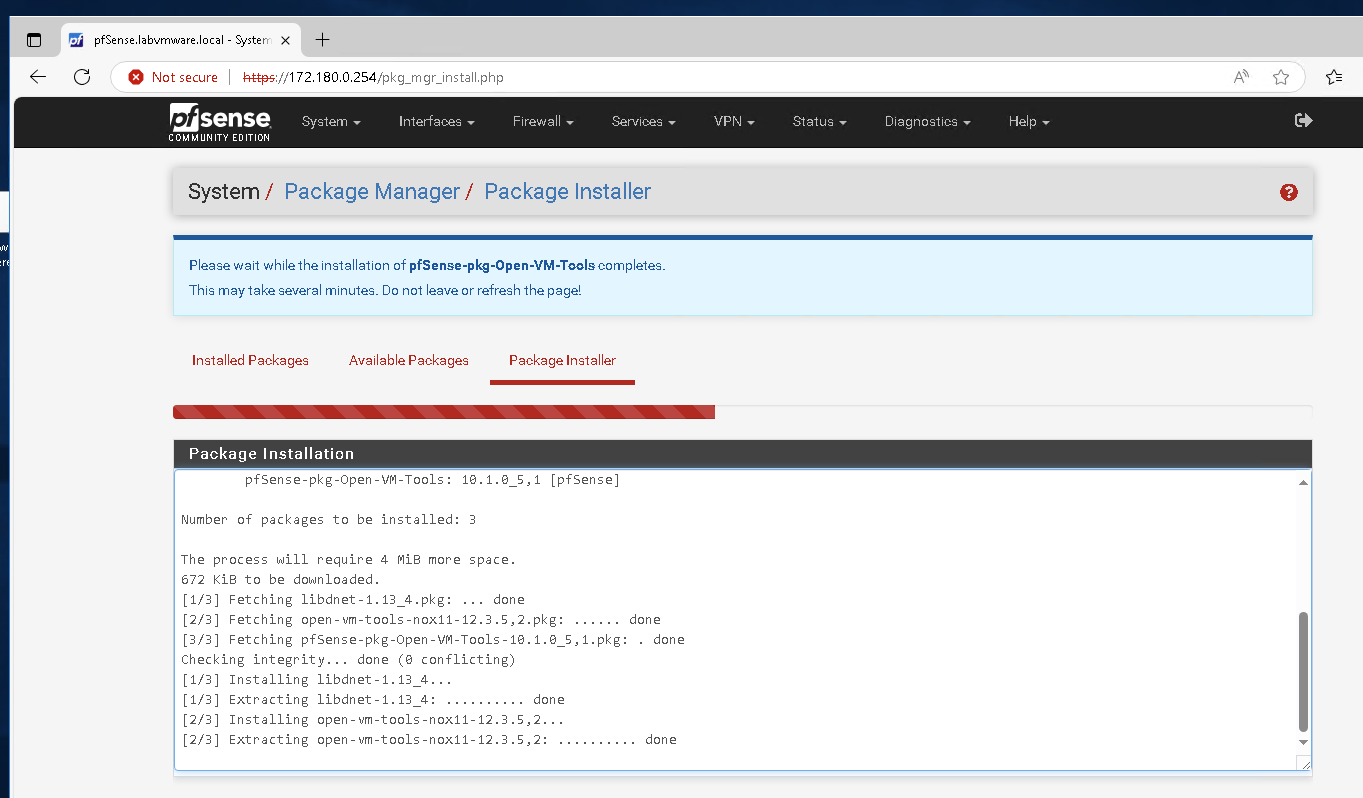Expand the VPN menu

pos(734,122)
